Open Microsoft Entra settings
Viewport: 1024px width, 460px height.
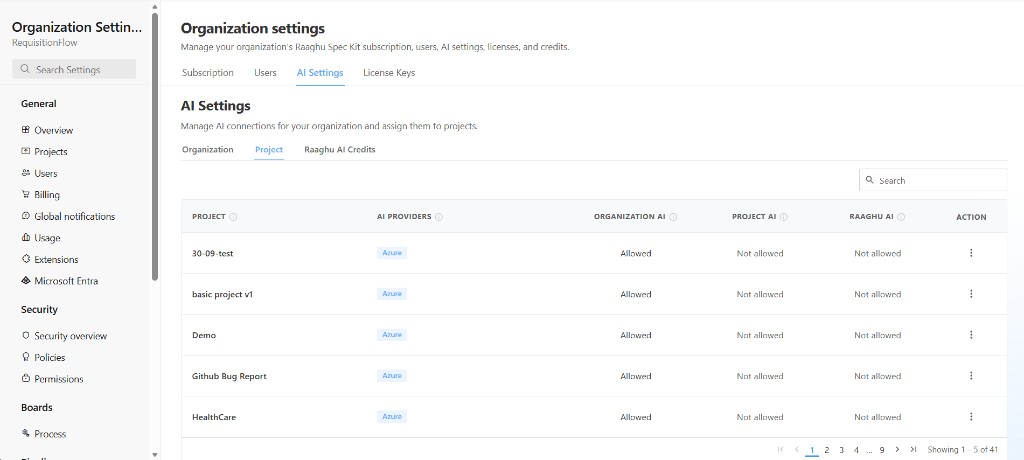pos(59,281)
